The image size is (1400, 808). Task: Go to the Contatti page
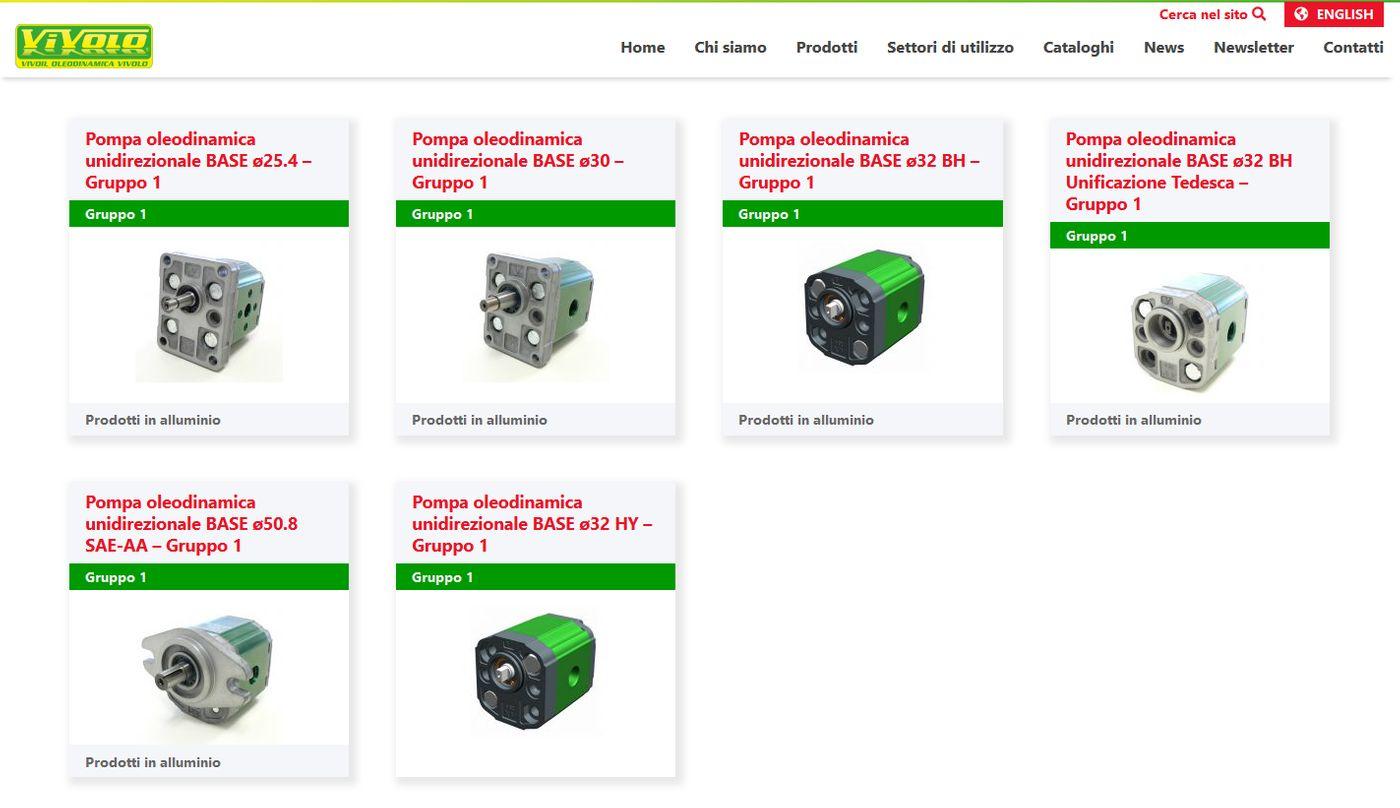pos(1353,47)
